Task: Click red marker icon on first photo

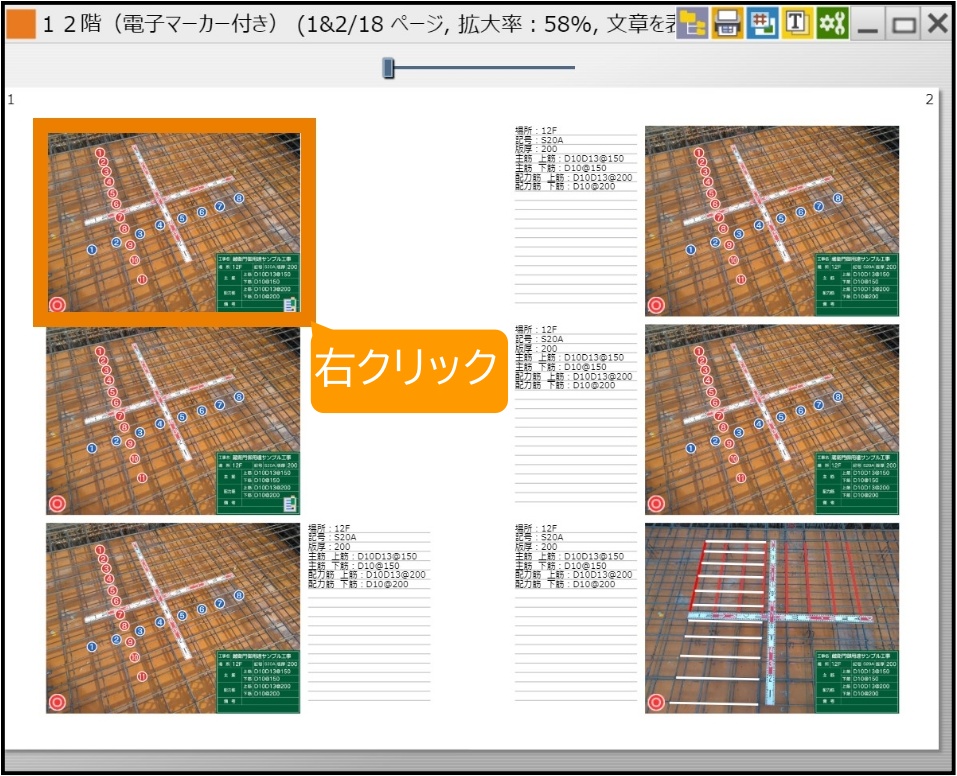Action: [x=57, y=306]
